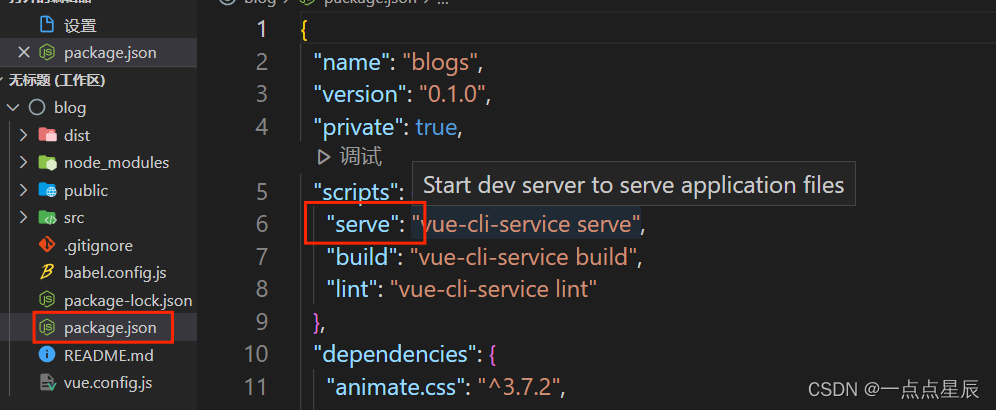This screenshot has height=410, width=996.
Task: Click the git icon next to .gitignore
Action: 47,245
